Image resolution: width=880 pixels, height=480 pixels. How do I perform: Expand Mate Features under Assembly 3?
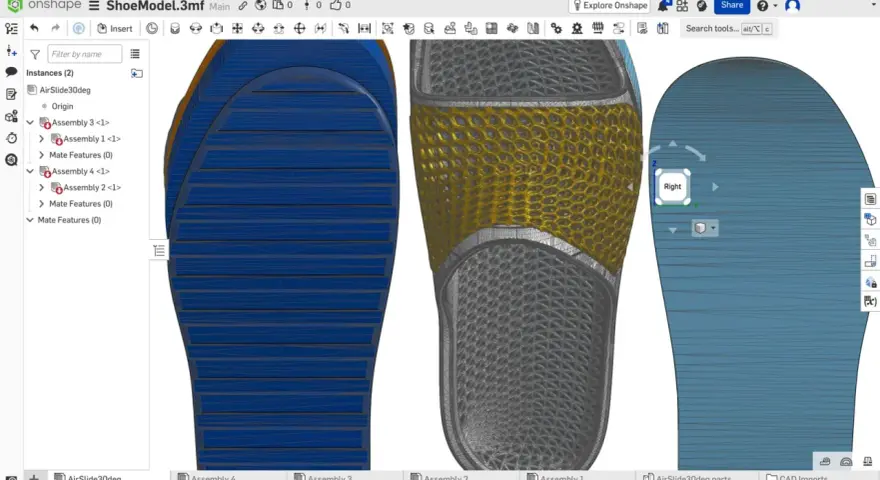42,155
